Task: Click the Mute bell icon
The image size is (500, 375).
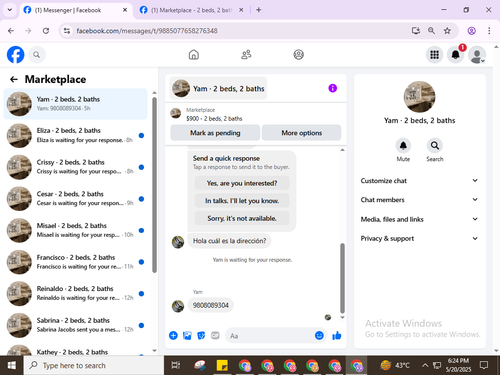Action: [403, 146]
